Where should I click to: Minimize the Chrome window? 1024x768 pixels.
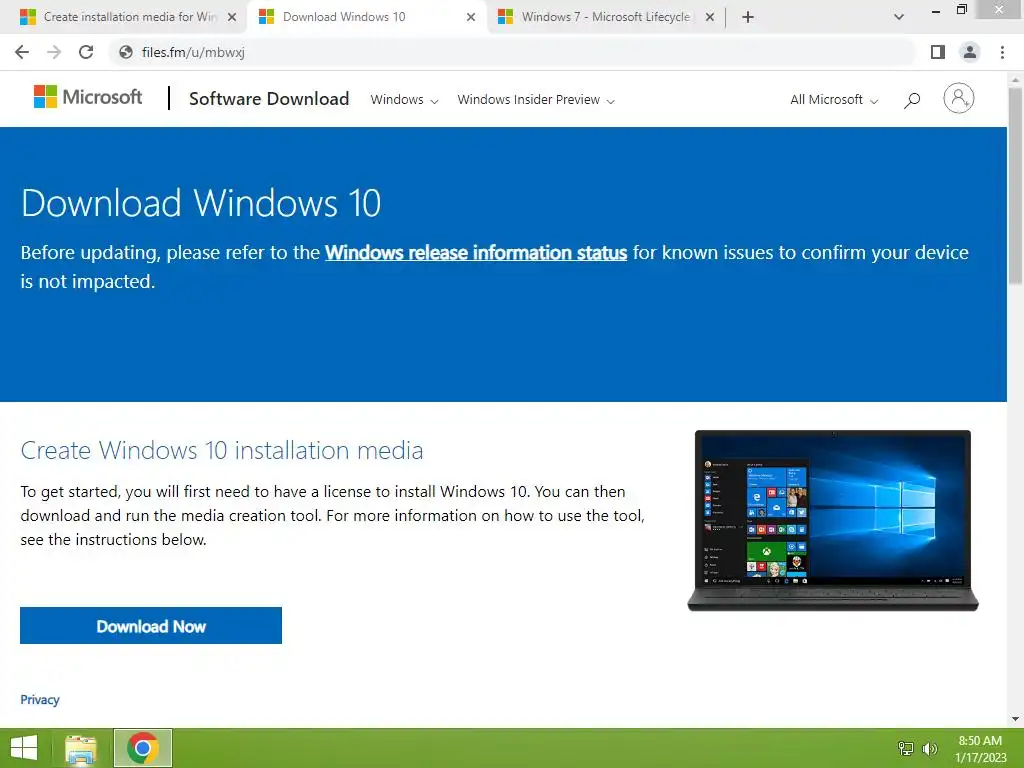point(936,10)
